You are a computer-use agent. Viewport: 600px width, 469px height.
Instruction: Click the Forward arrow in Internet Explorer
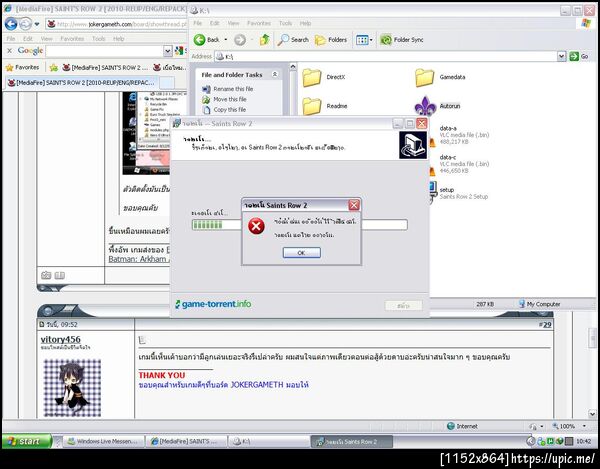25,24
